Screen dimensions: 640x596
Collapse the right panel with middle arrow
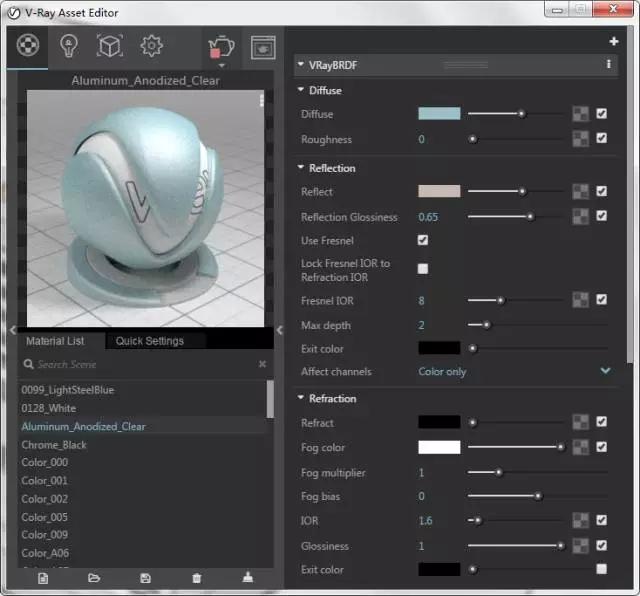coord(280,330)
